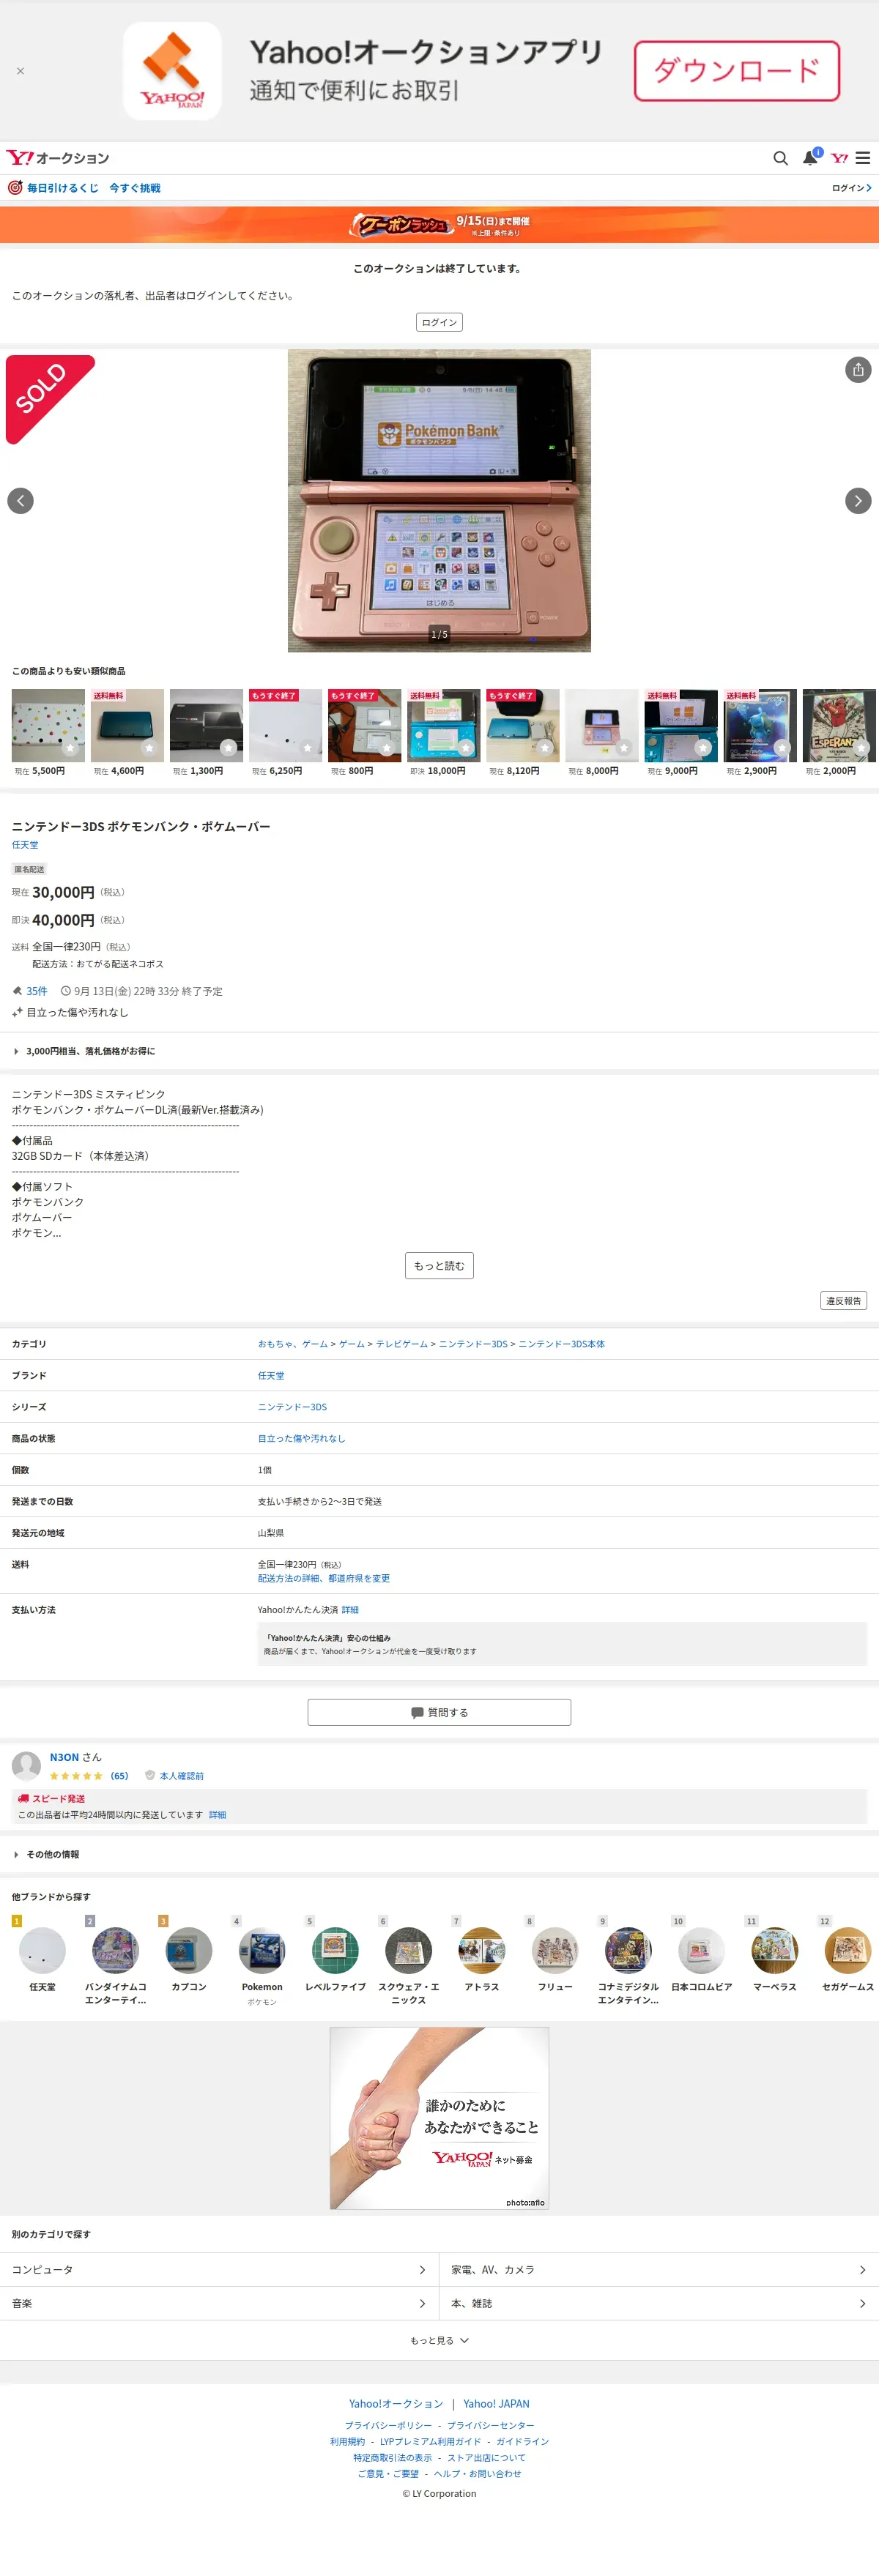Favorite the similar item priced 800円
The width and height of the screenshot is (879, 2576).
[387, 747]
